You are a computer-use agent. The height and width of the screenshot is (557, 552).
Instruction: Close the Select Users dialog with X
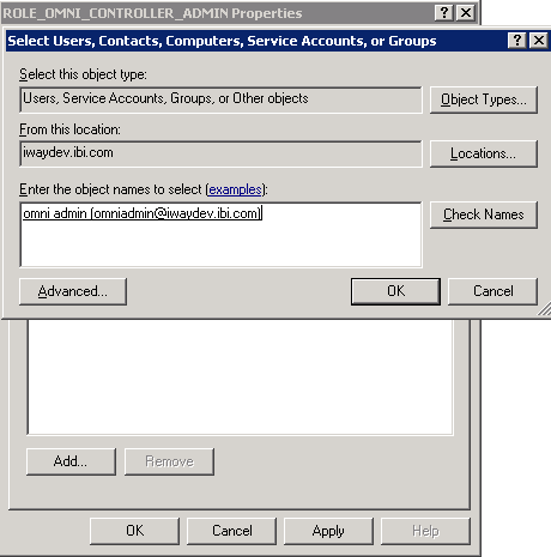coord(539,40)
